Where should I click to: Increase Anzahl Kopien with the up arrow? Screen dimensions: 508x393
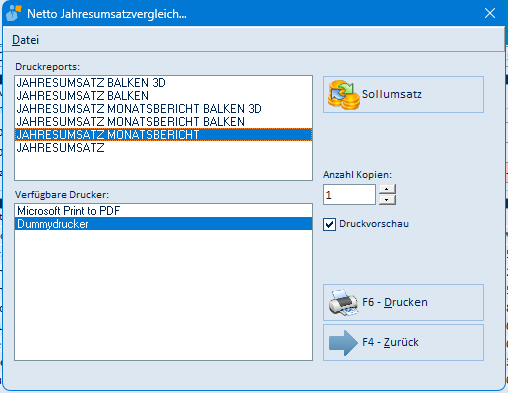click(387, 189)
